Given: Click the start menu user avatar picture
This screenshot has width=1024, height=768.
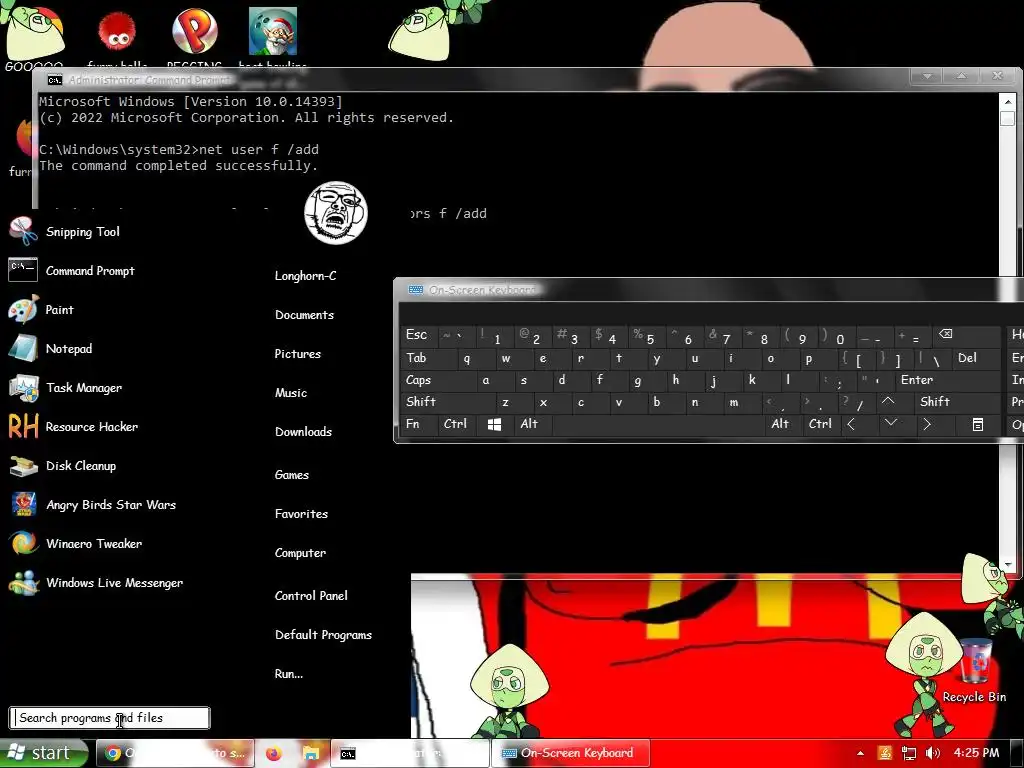Looking at the screenshot, I should (x=336, y=212).
